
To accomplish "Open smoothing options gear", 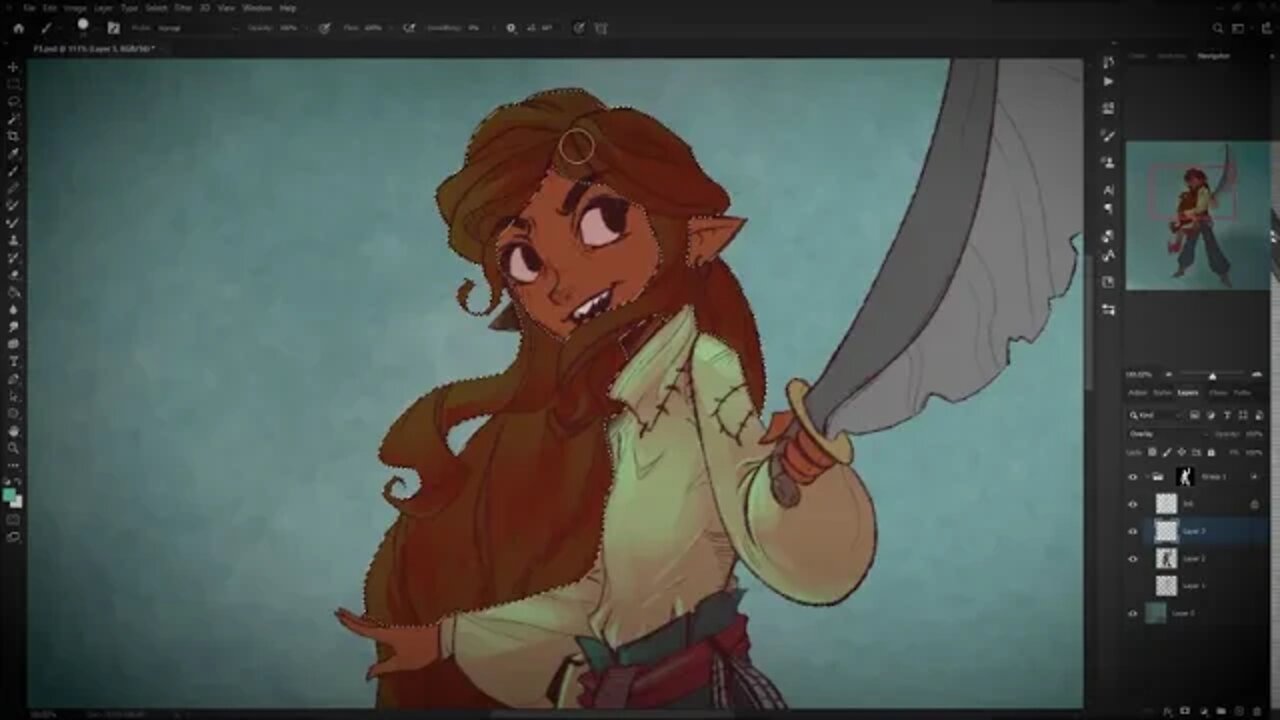I will [511, 28].
